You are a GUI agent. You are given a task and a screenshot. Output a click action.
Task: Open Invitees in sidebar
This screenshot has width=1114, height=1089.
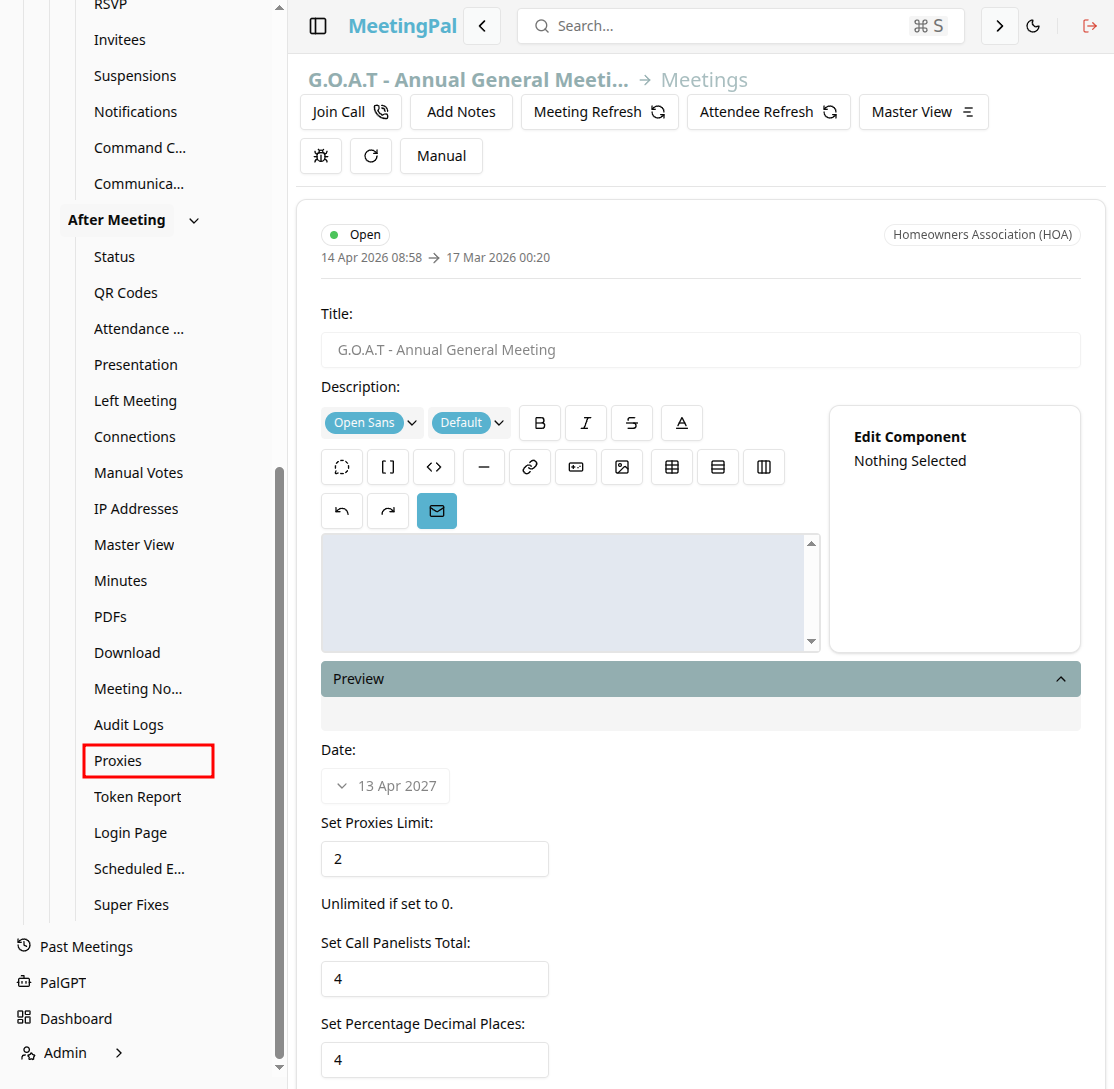click(119, 40)
